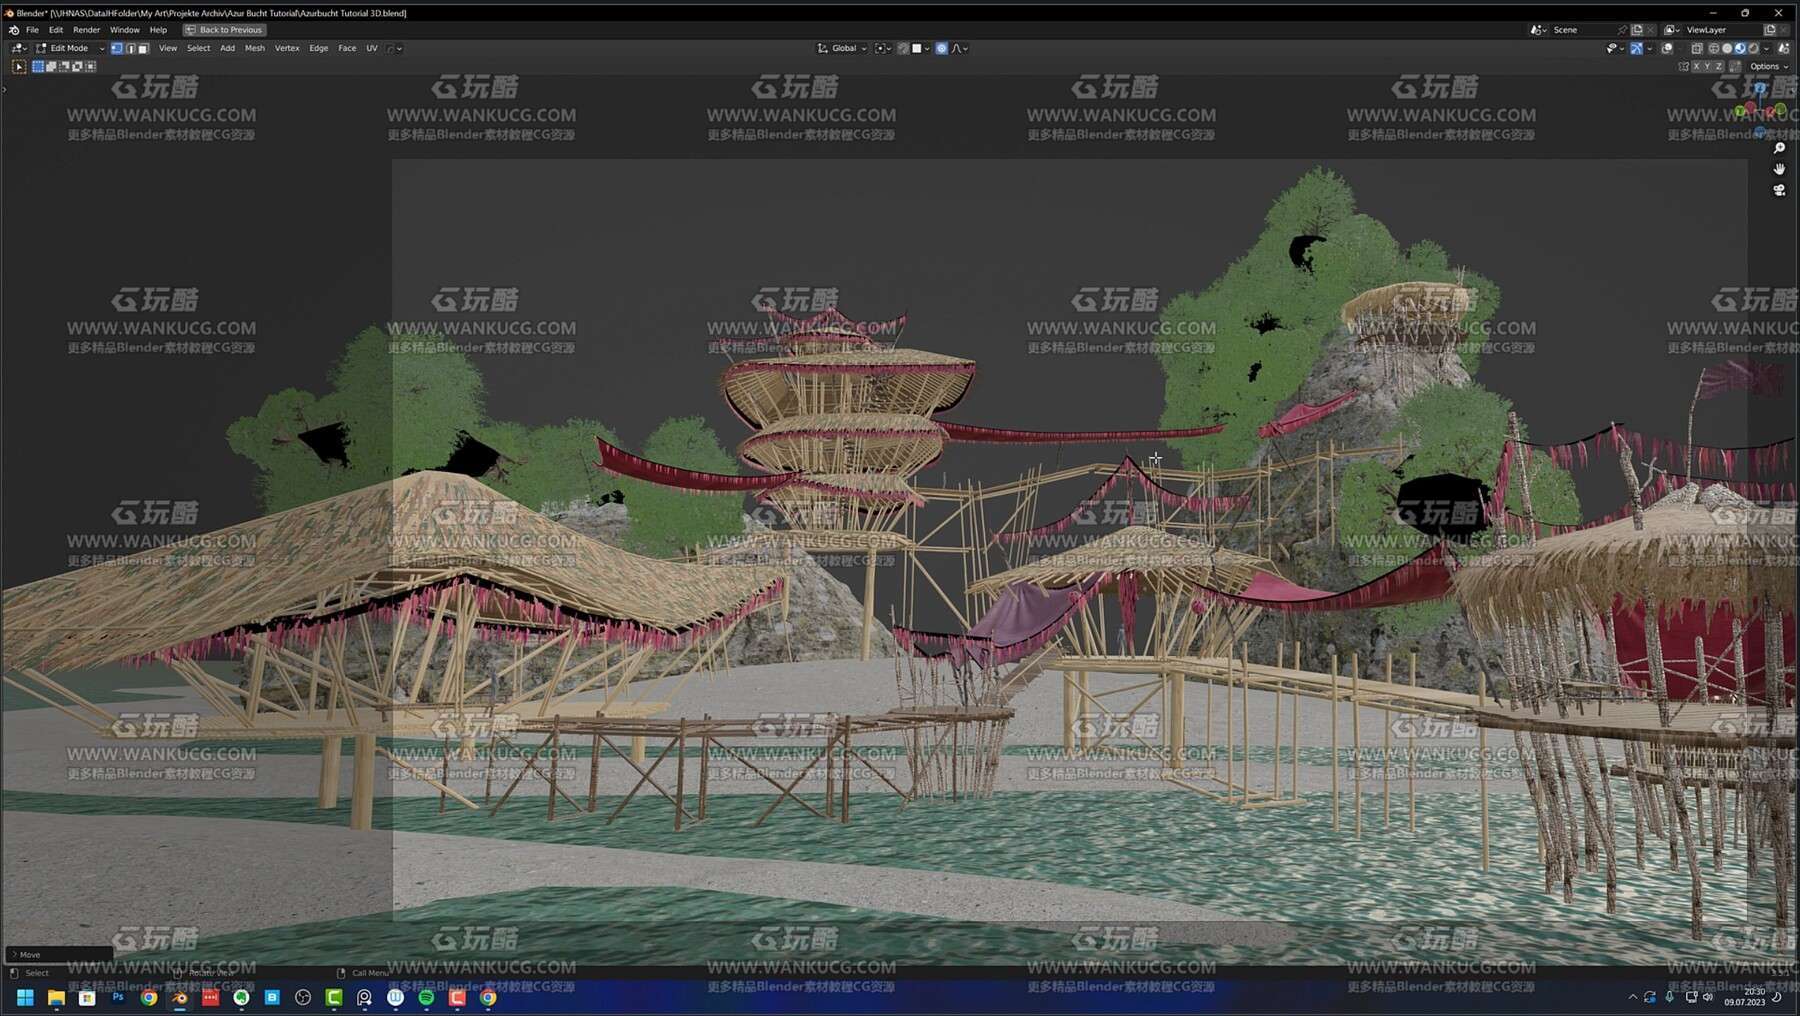The image size is (1800, 1016).
Task: Open the File menu
Action: [32, 30]
